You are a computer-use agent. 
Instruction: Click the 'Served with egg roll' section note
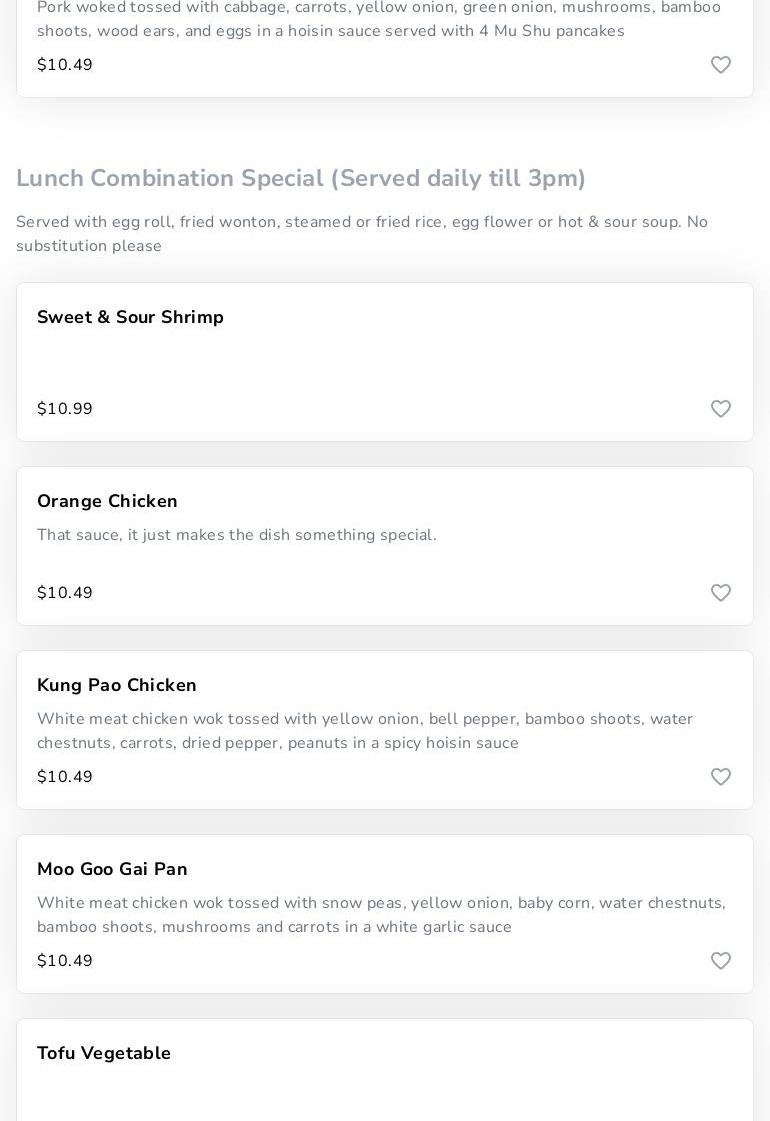[x=362, y=234]
